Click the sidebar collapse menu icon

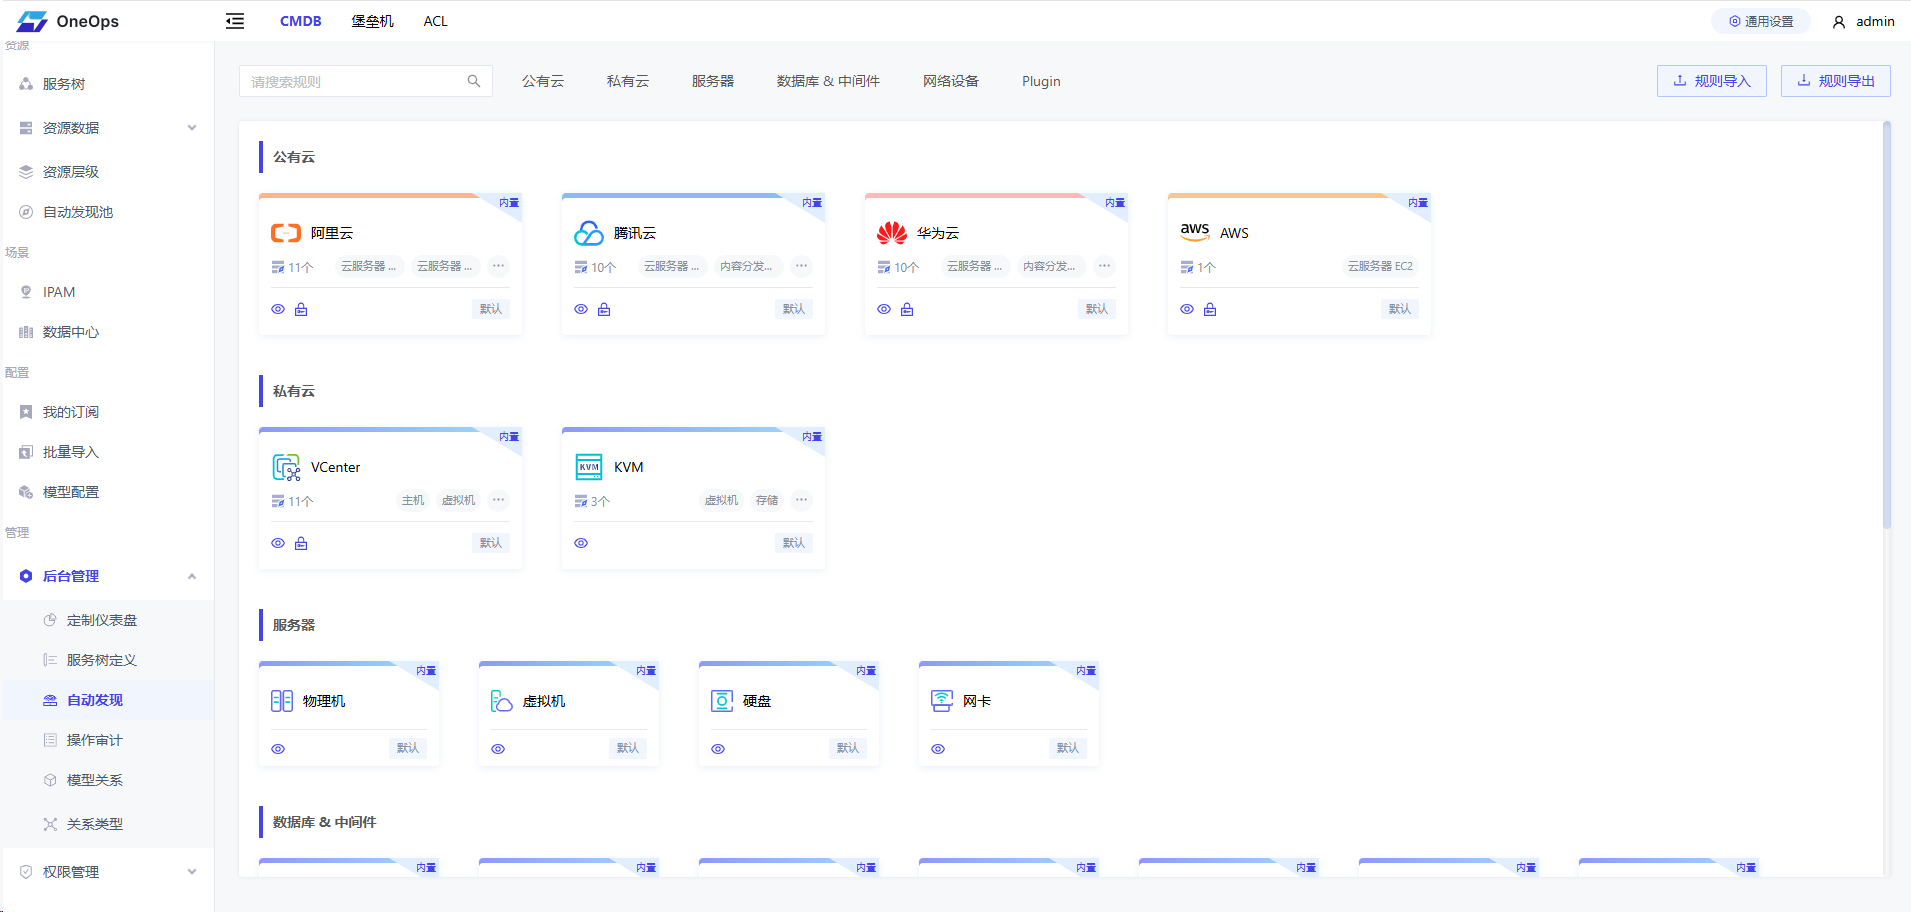point(235,21)
